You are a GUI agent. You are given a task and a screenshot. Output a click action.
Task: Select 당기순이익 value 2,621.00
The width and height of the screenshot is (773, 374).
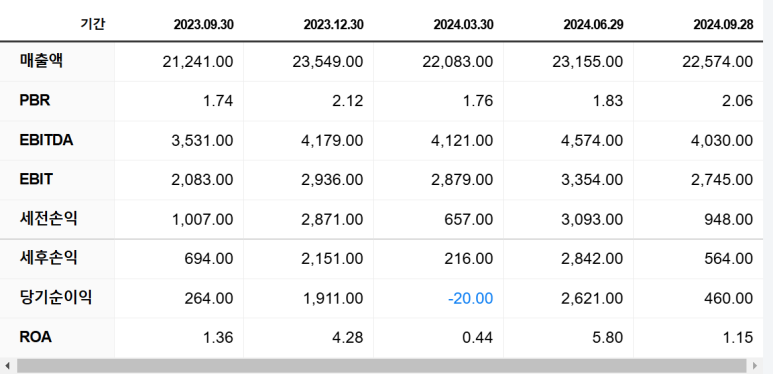(592, 298)
